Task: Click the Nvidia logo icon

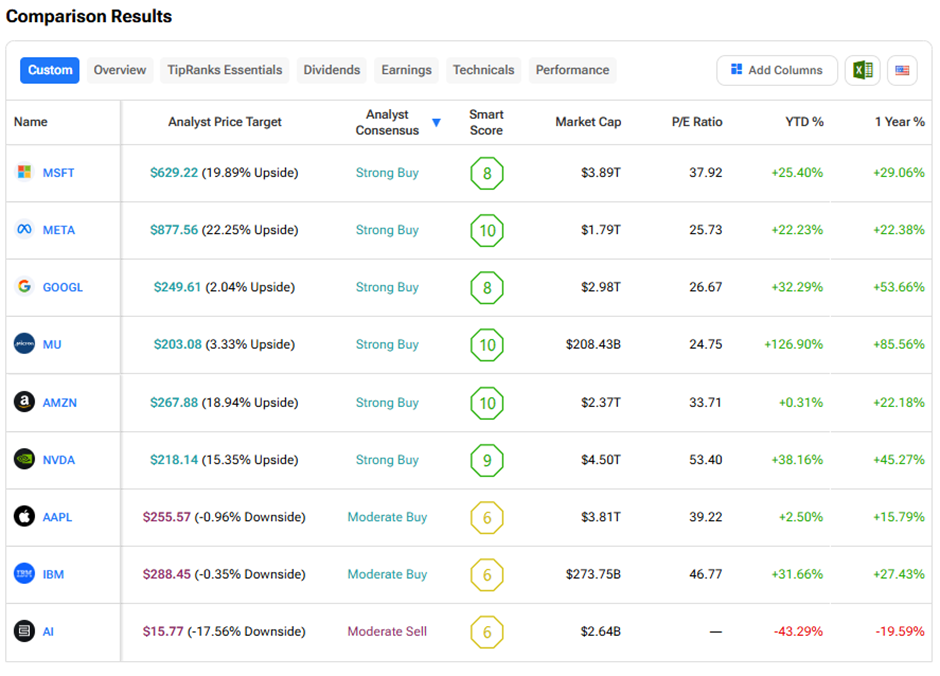Action: point(24,460)
